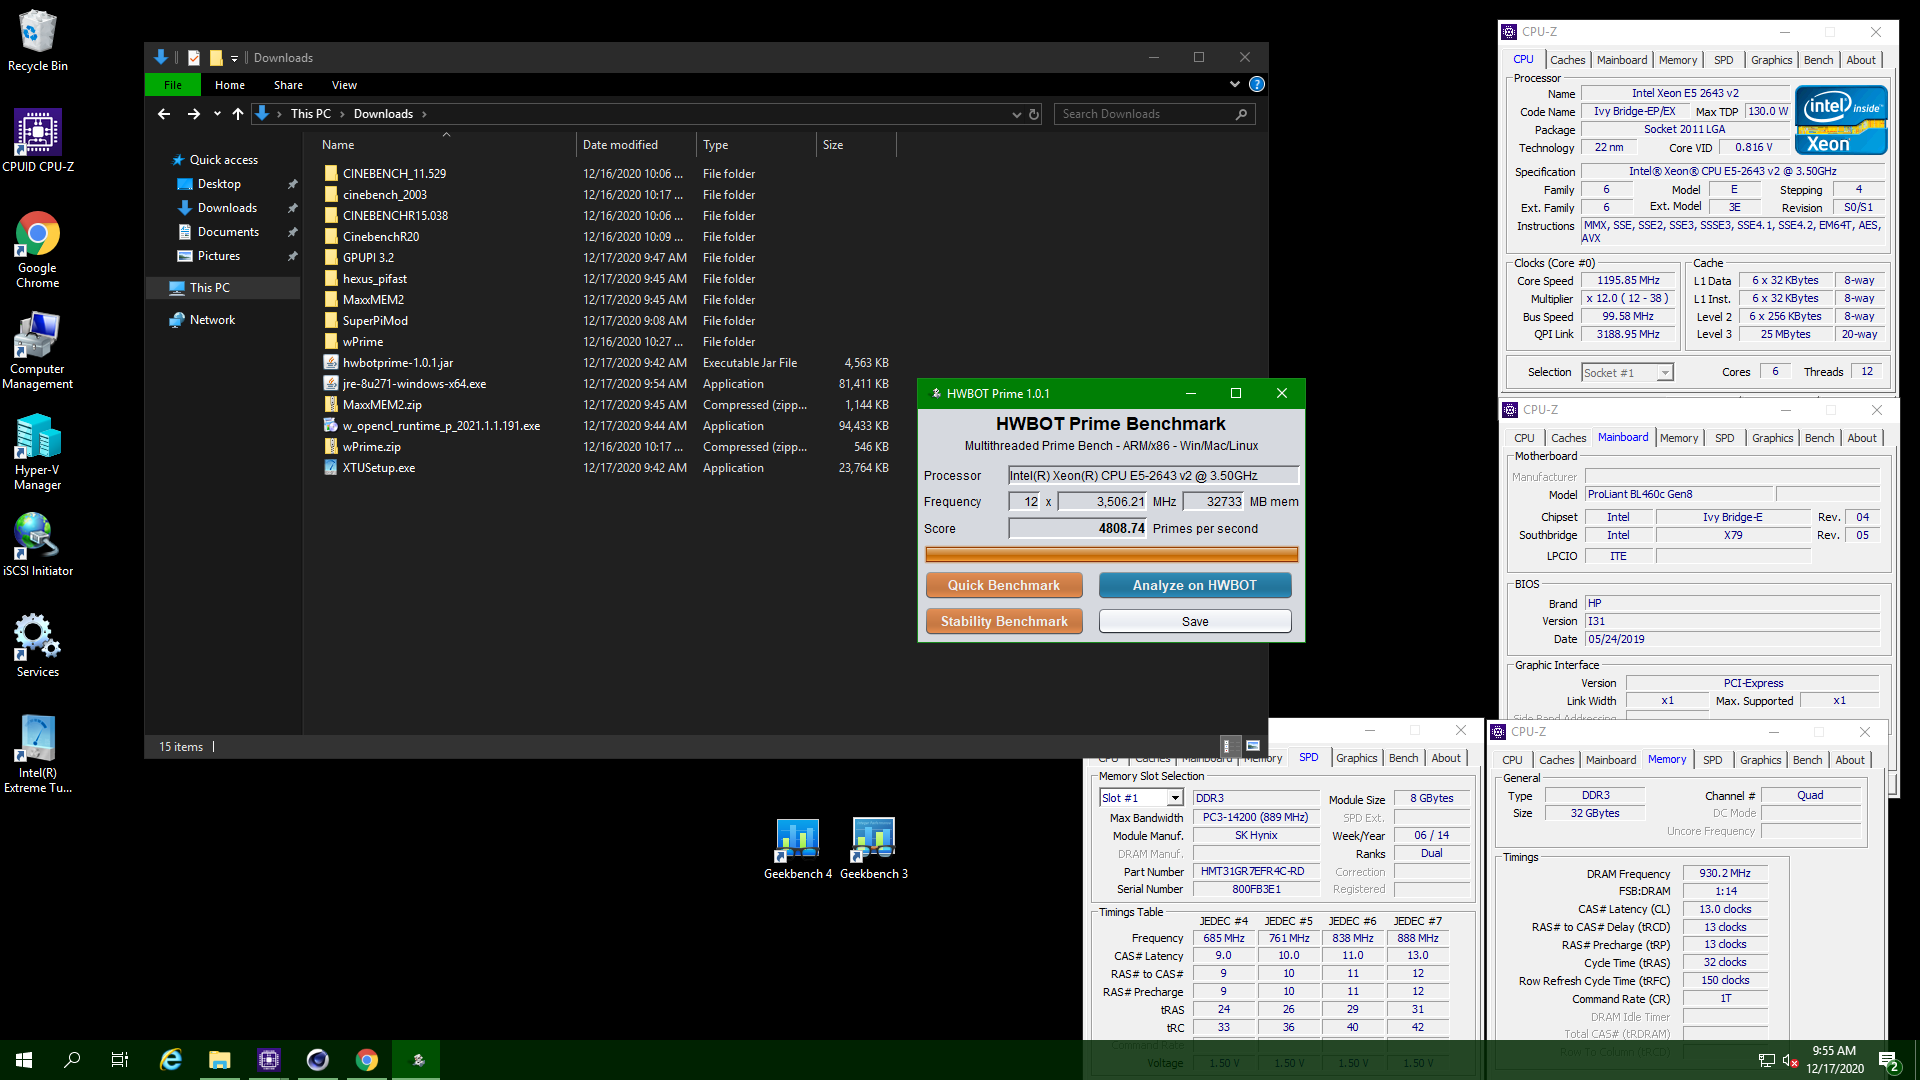Expand This PC breadcrumb chevron

342,114
